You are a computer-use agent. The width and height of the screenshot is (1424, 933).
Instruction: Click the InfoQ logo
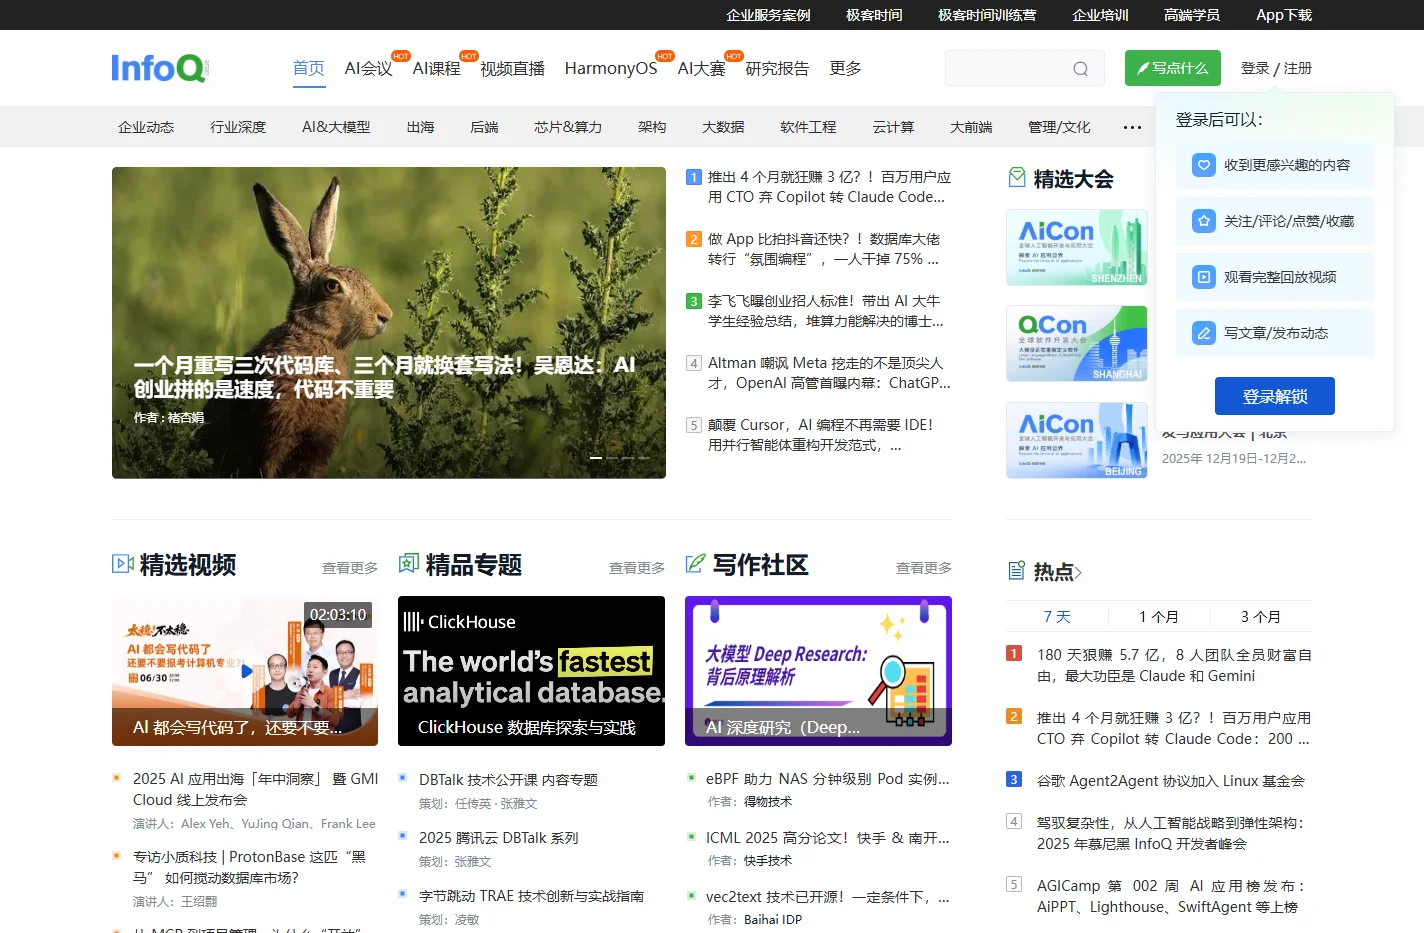[160, 68]
